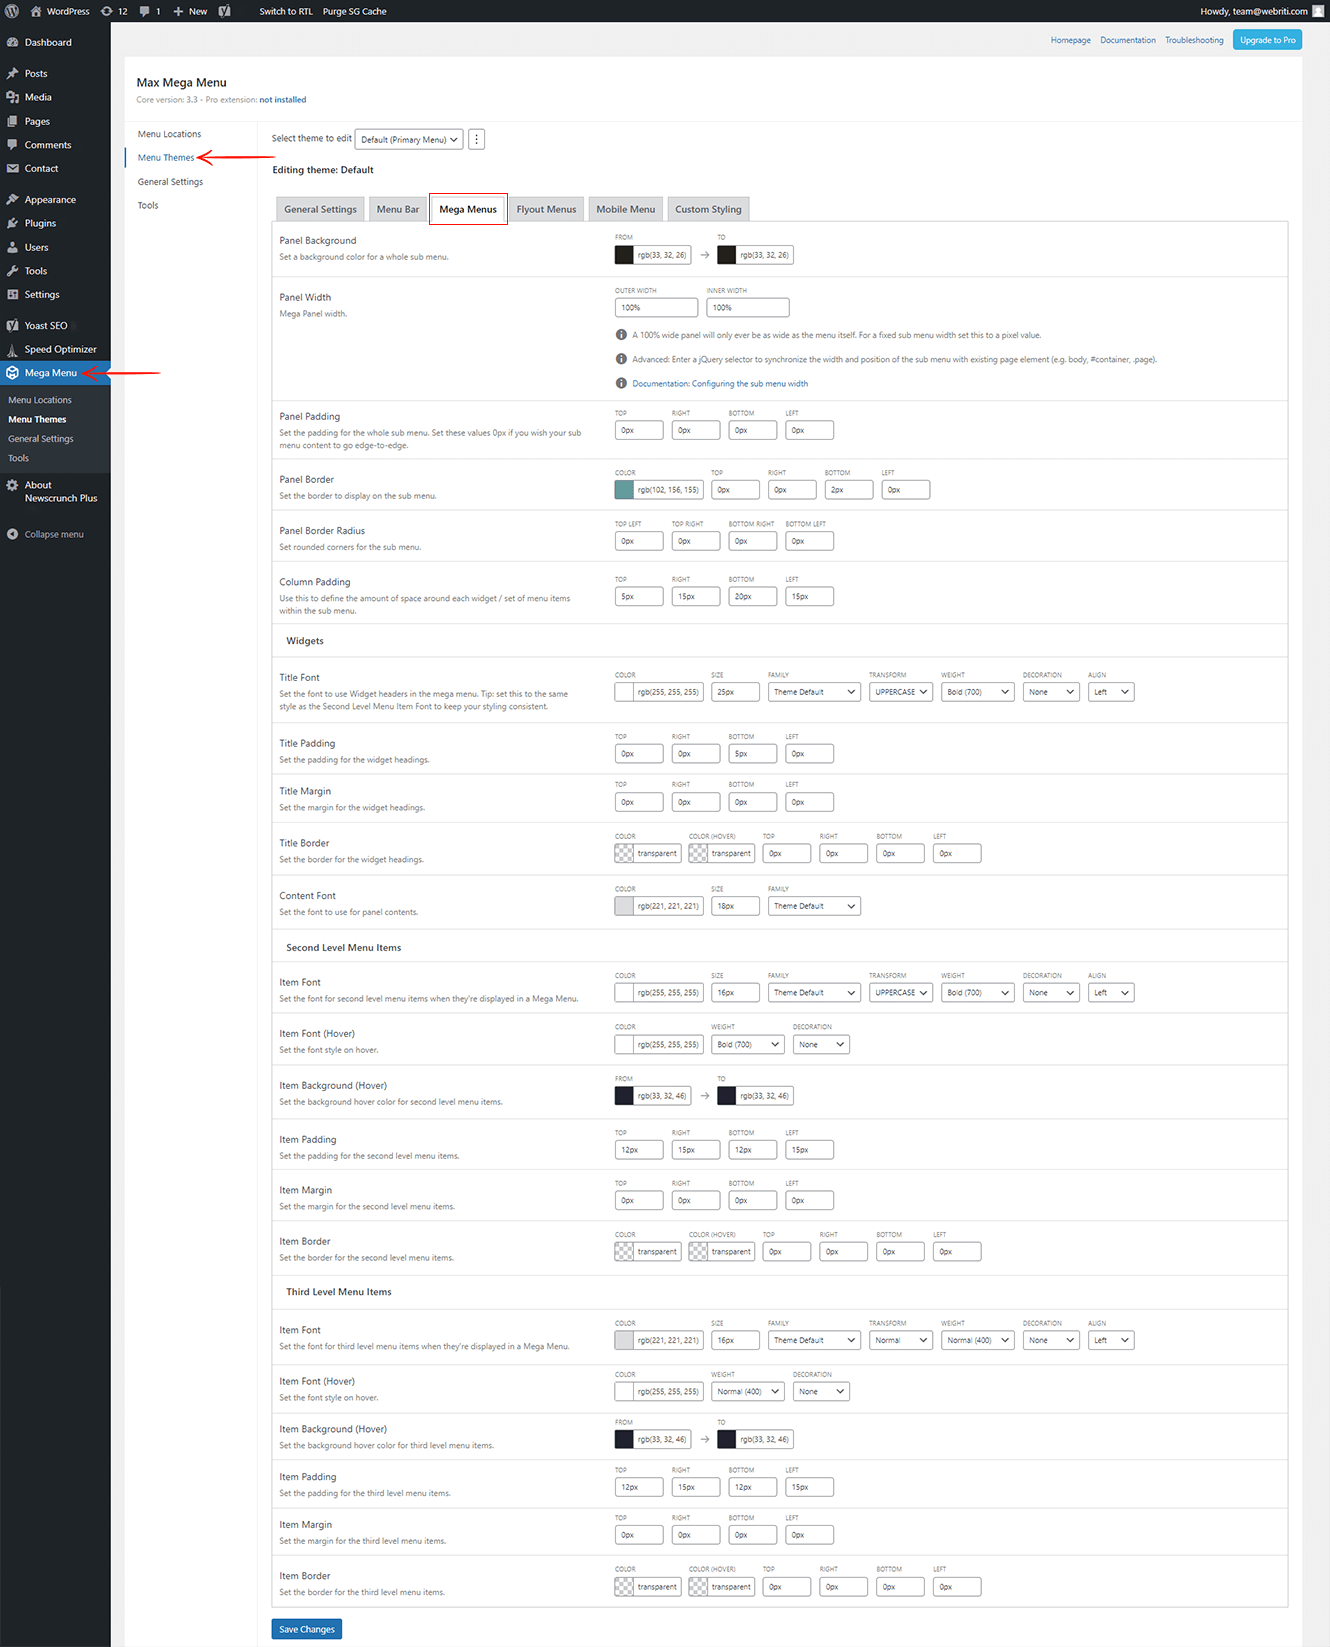Pick Widgets Title Border hover color swatch

tap(698, 854)
